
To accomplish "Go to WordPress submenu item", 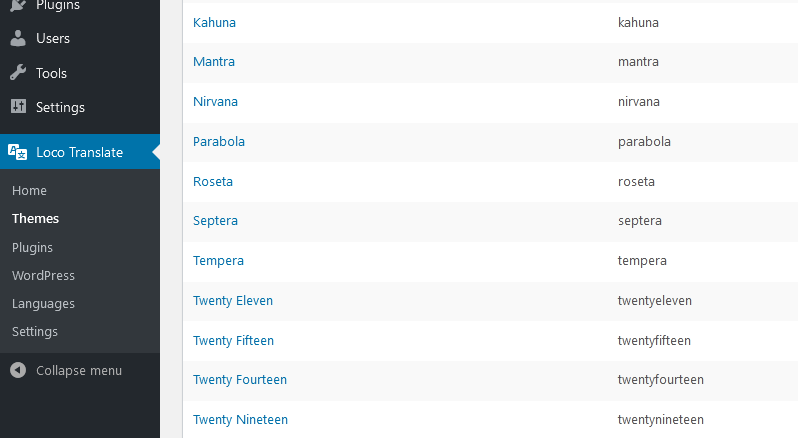I will pos(43,275).
